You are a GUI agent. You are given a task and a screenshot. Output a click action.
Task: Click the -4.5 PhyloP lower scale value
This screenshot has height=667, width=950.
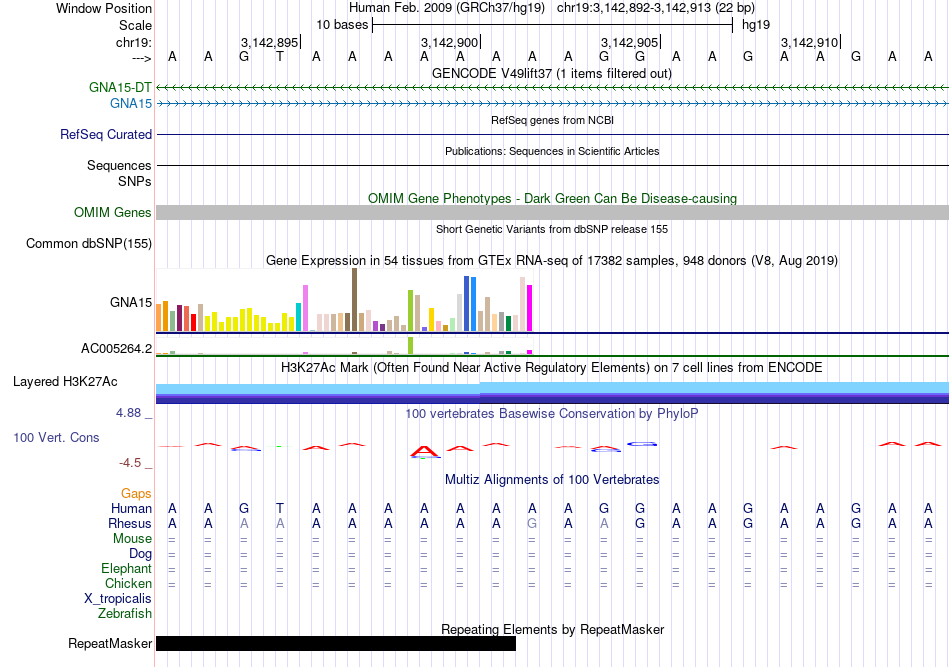[130, 463]
